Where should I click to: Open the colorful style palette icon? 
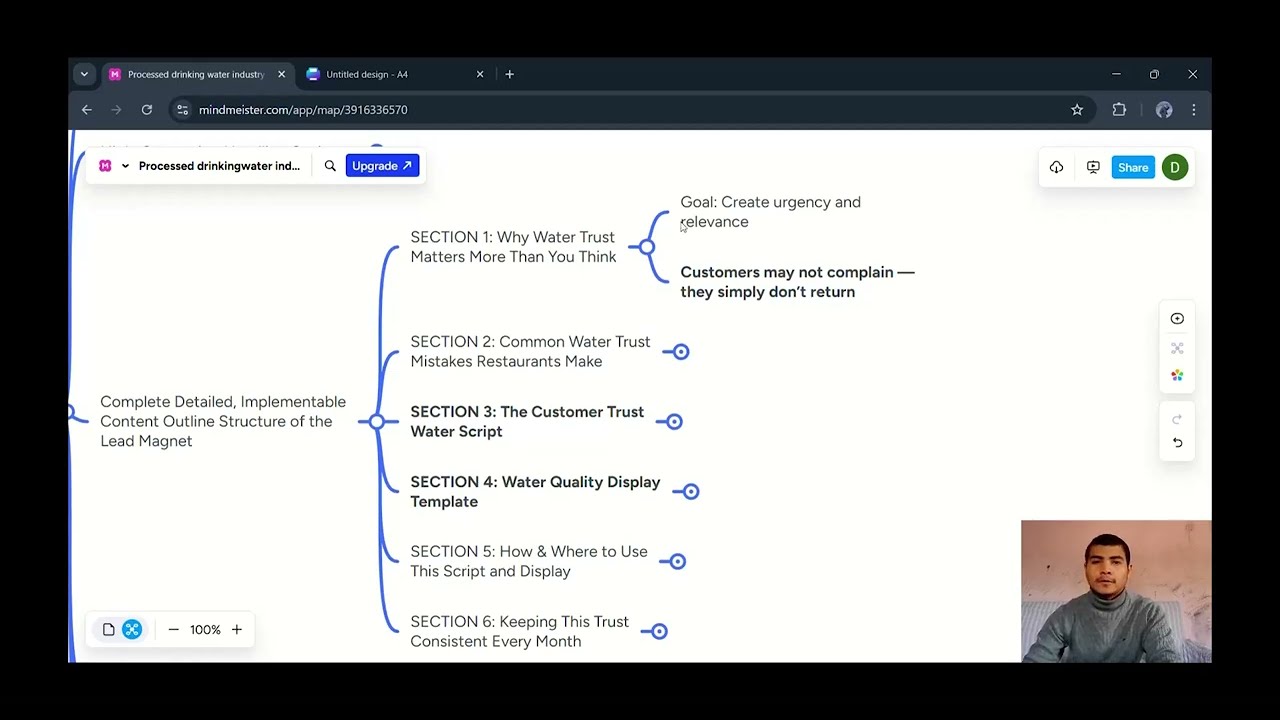point(1177,376)
